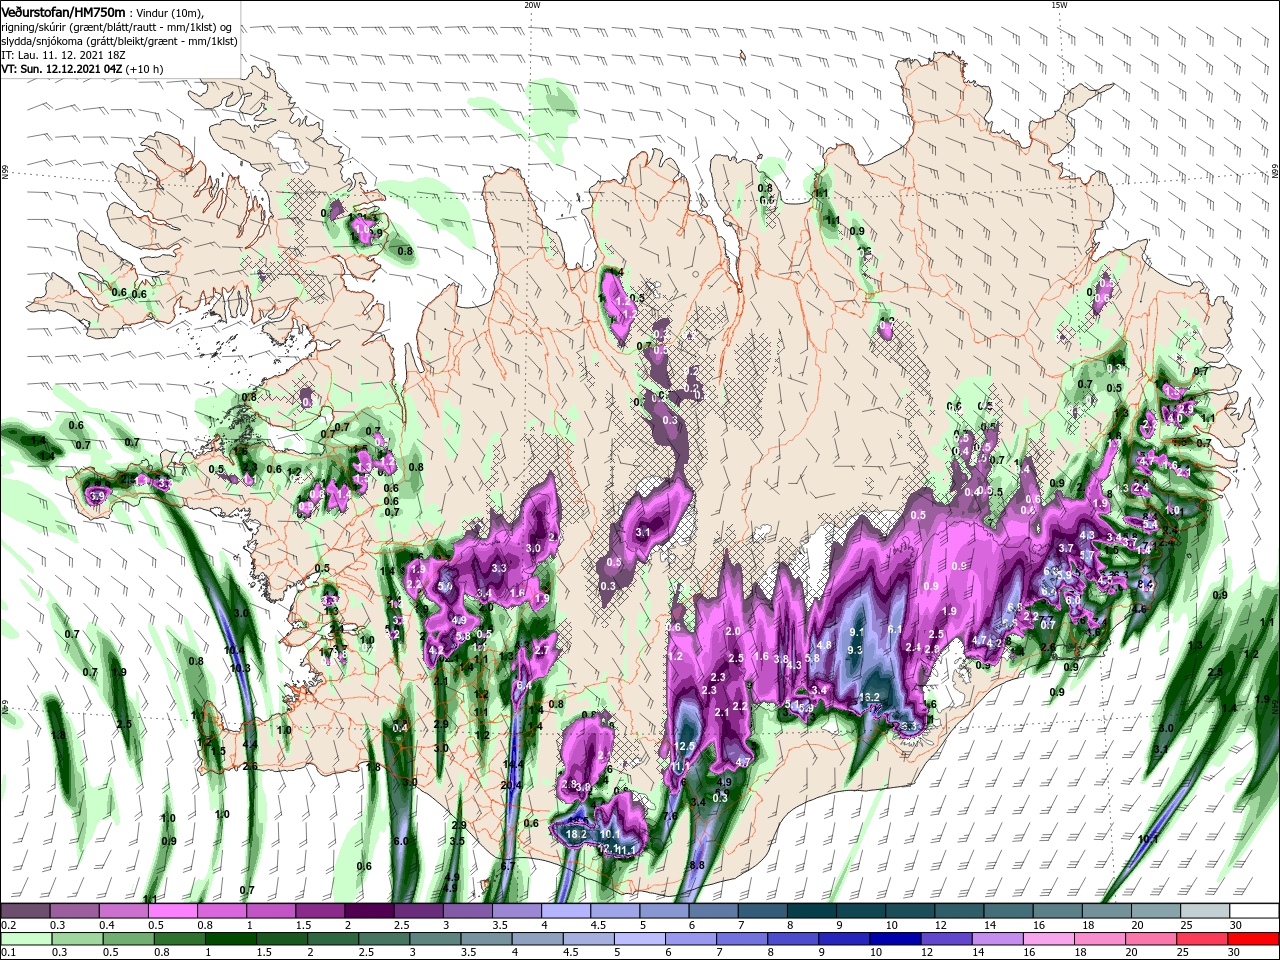
Task: Click the 16.2 precipitation value
Action: tap(869, 697)
